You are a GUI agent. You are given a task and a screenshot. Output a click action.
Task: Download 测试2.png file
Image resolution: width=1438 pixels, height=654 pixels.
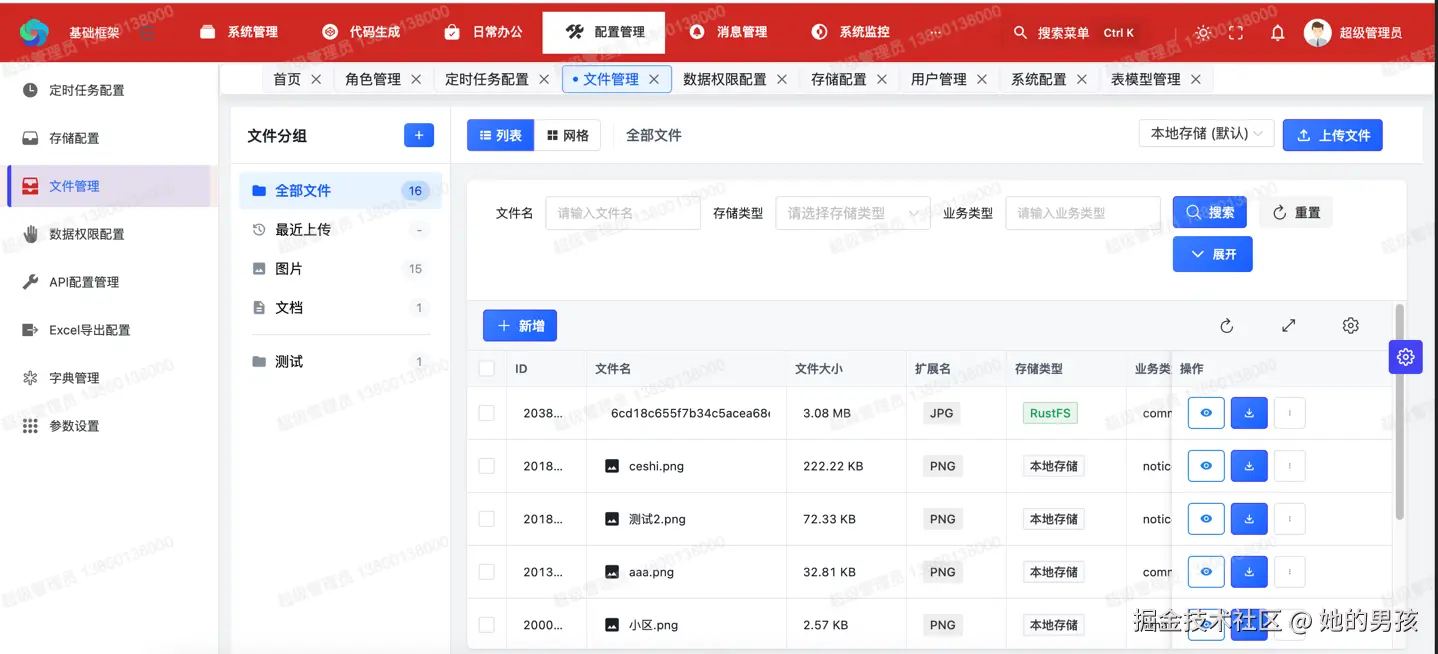[x=1249, y=519]
